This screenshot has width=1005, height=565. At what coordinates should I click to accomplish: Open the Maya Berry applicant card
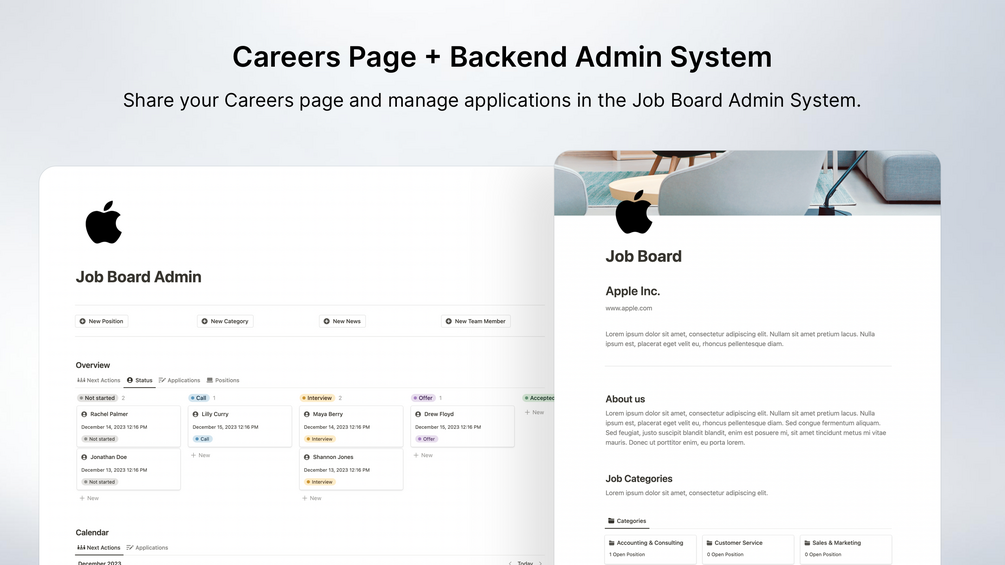(x=351, y=426)
